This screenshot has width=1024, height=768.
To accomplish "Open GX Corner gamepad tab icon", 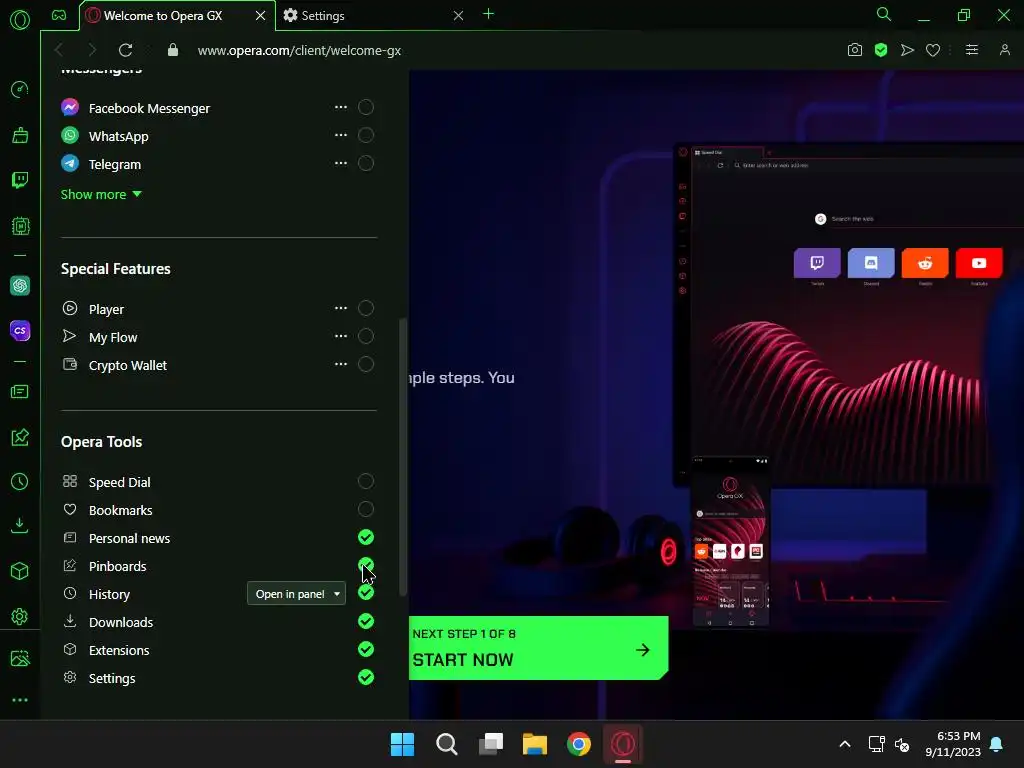I will (59, 15).
